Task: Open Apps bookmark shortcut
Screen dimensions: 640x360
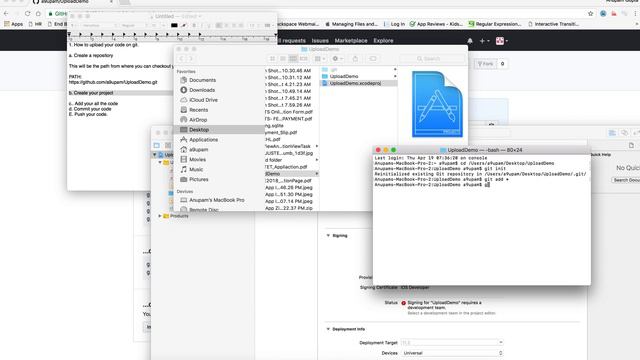Action: tap(13, 24)
